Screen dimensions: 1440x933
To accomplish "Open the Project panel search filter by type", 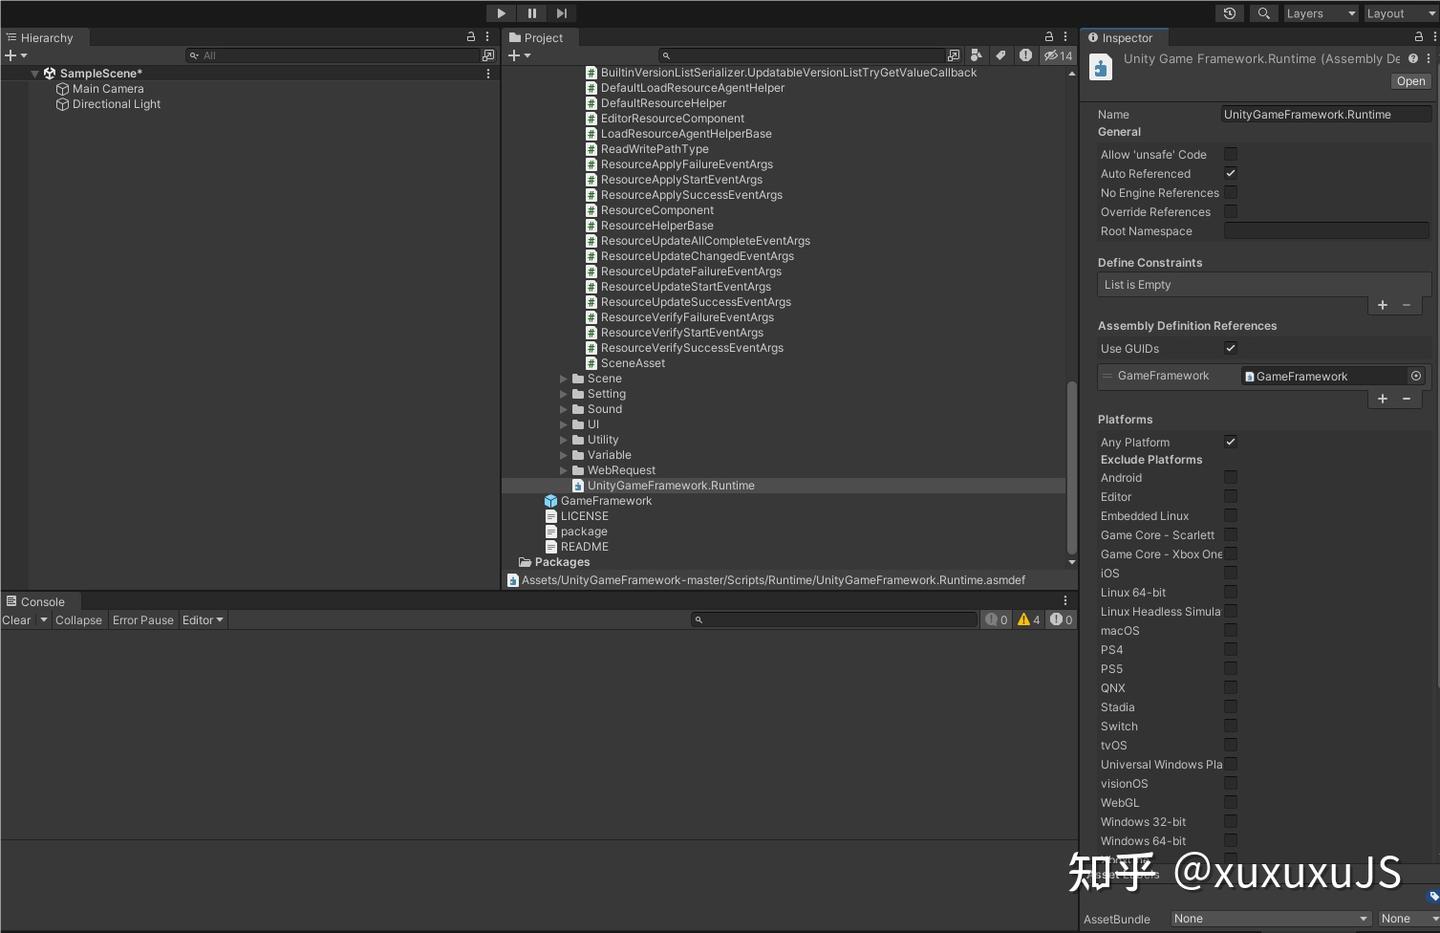I will [975, 55].
